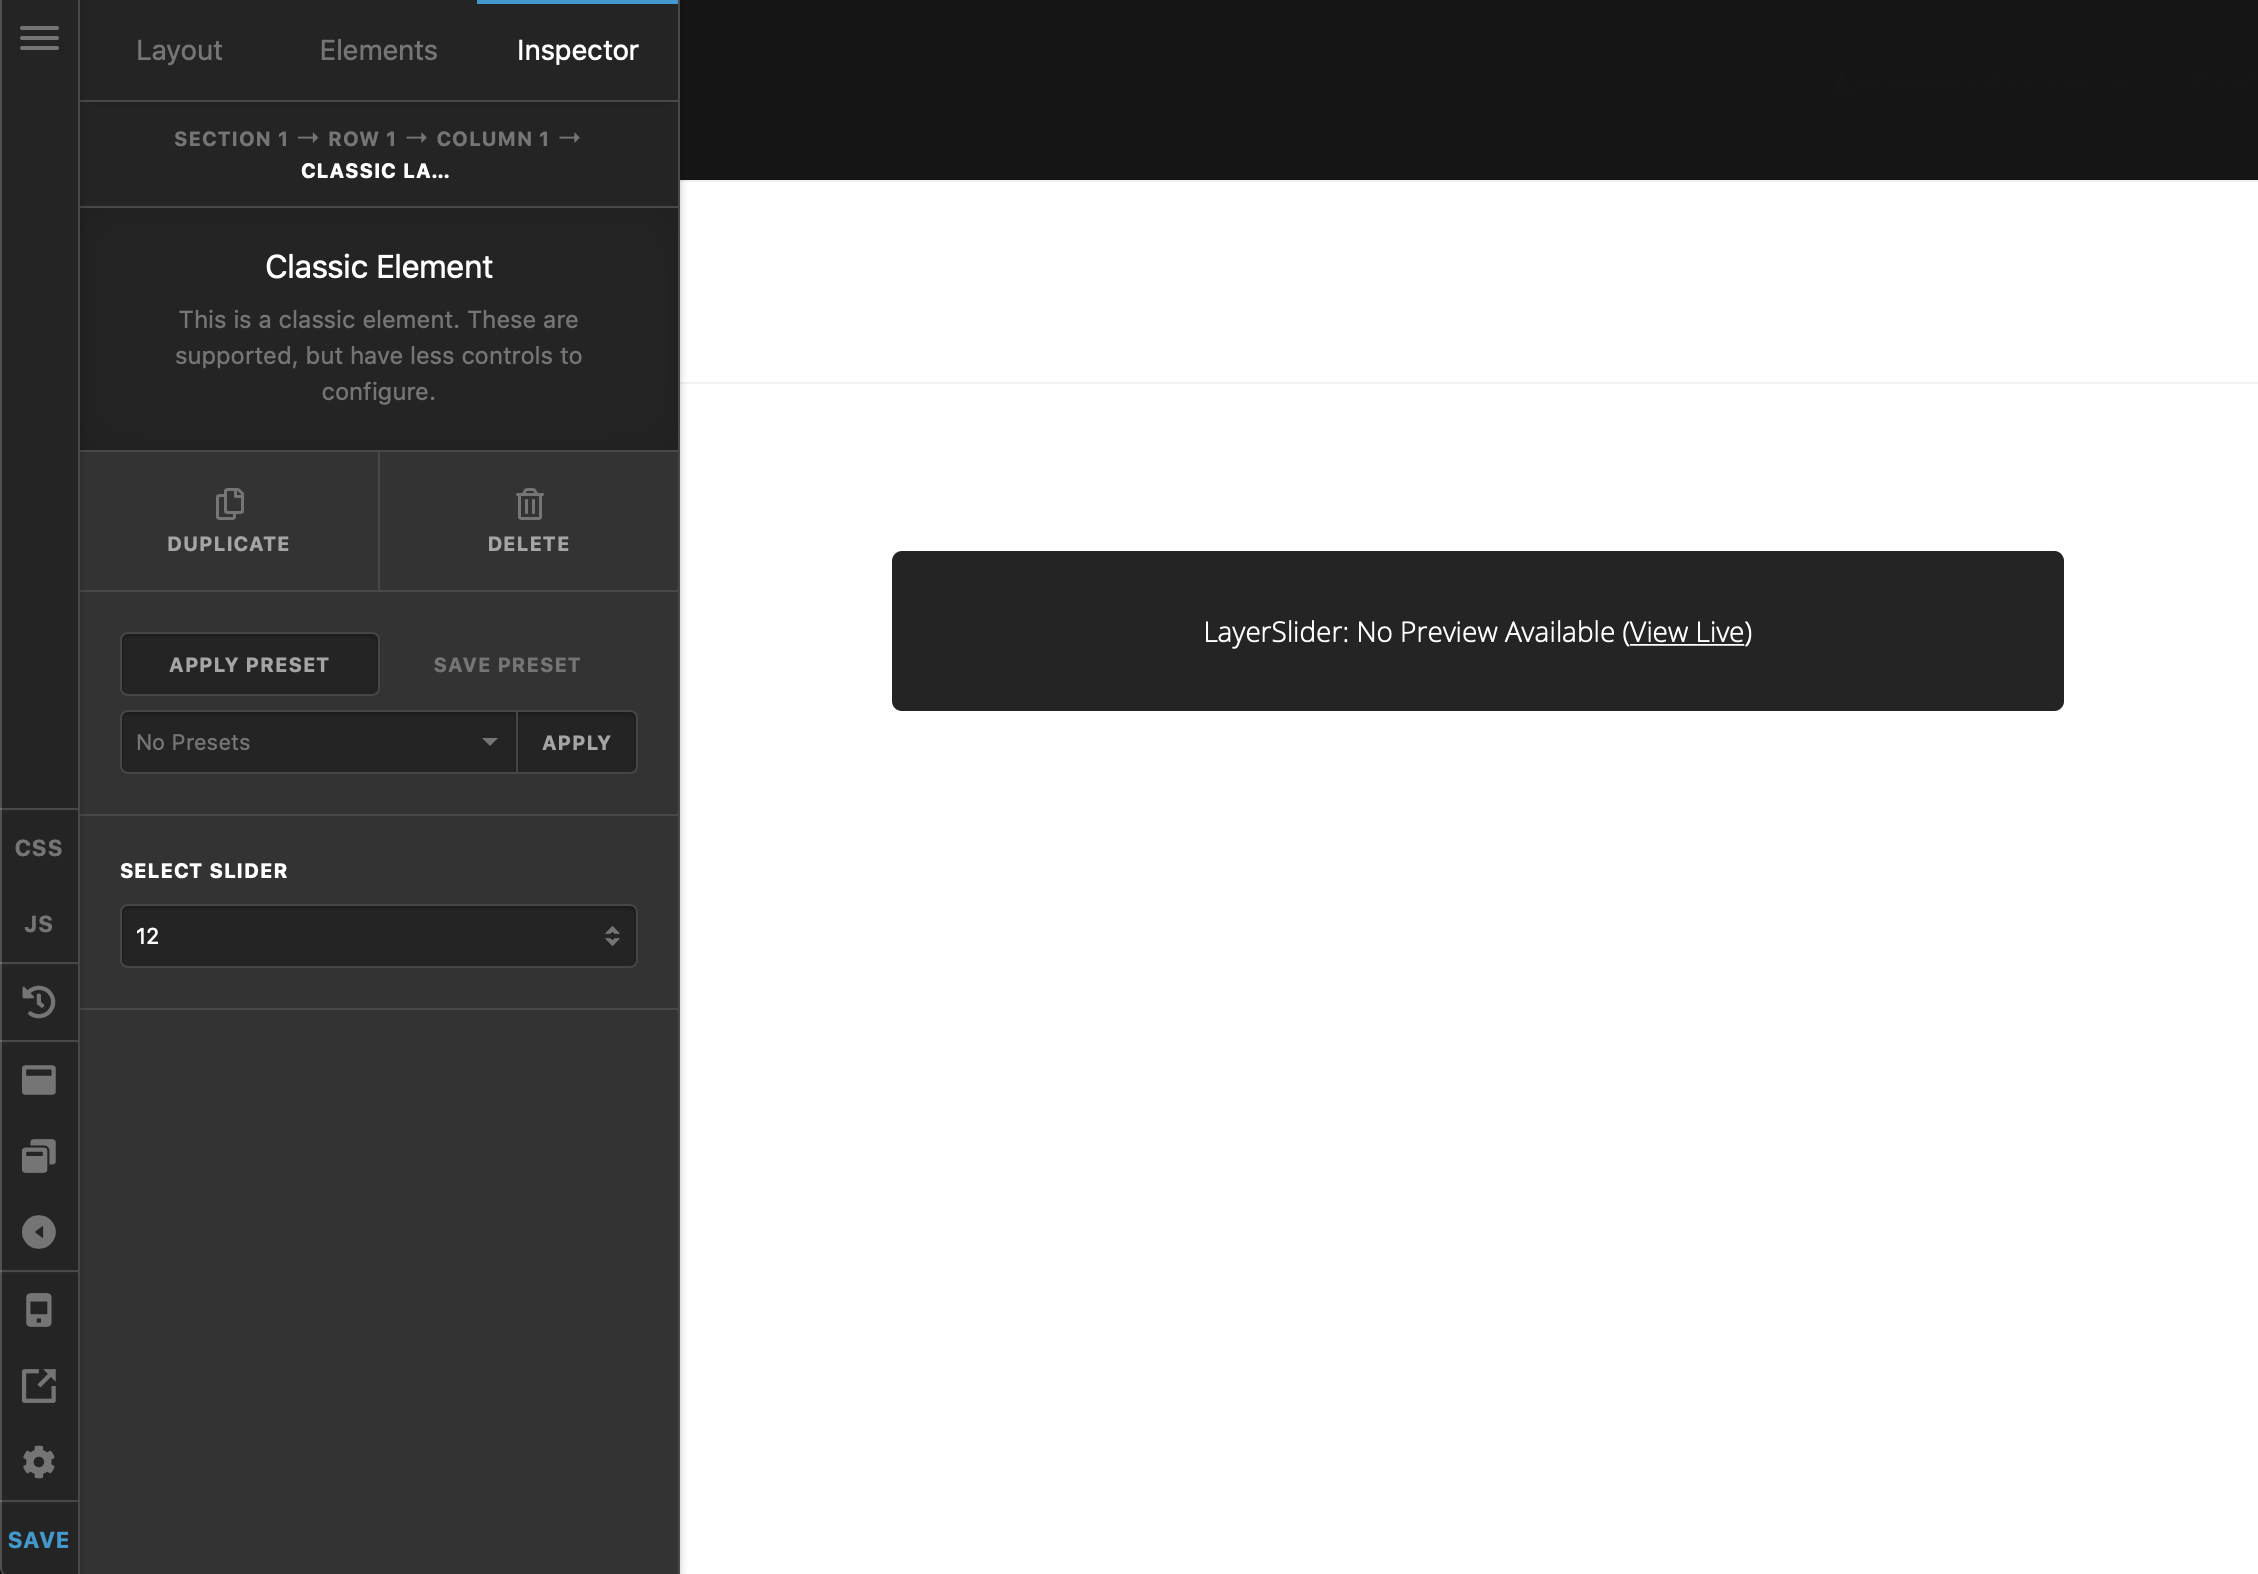Open revision history via clock icon
Viewport: 2258px width, 1574px height.
pyautogui.click(x=39, y=1001)
